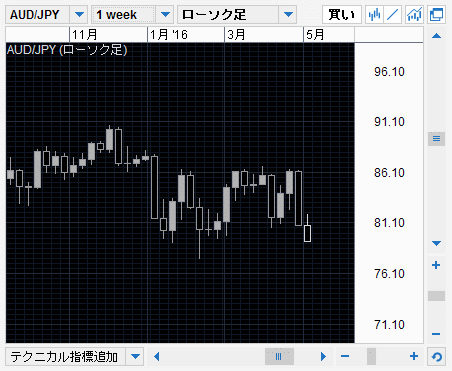Click the vertical scroll handle with lines
This screenshot has width=452, height=371.
point(436,138)
